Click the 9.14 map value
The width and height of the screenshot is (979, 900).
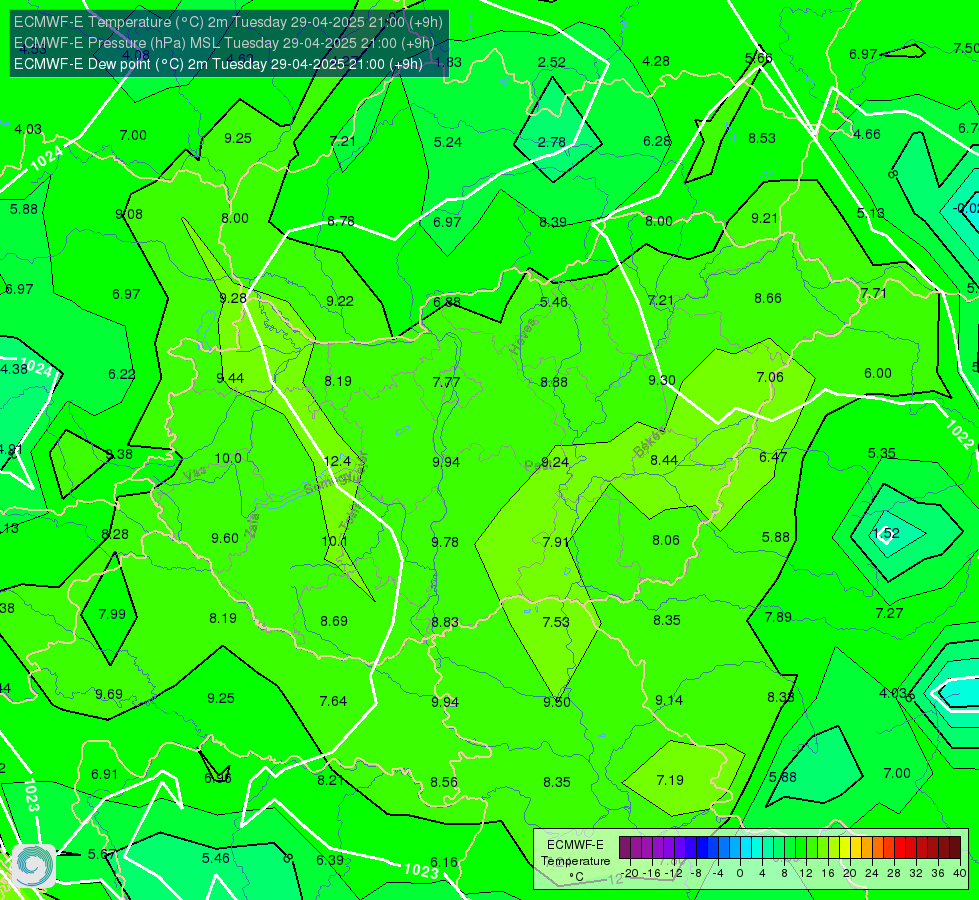(x=669, y=701)
